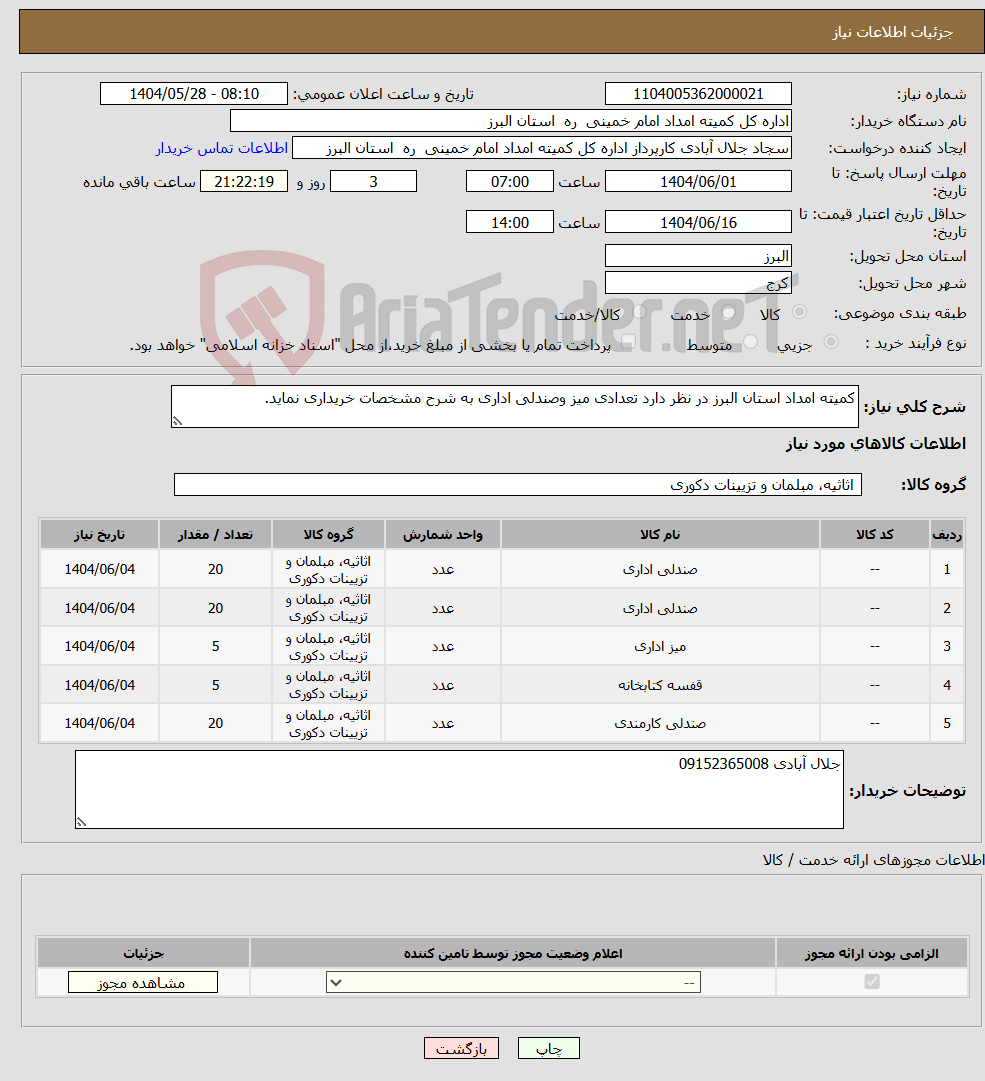
Task: Click the resize grip of the توضیحات خریدار textbox
Action: point(82,821)
